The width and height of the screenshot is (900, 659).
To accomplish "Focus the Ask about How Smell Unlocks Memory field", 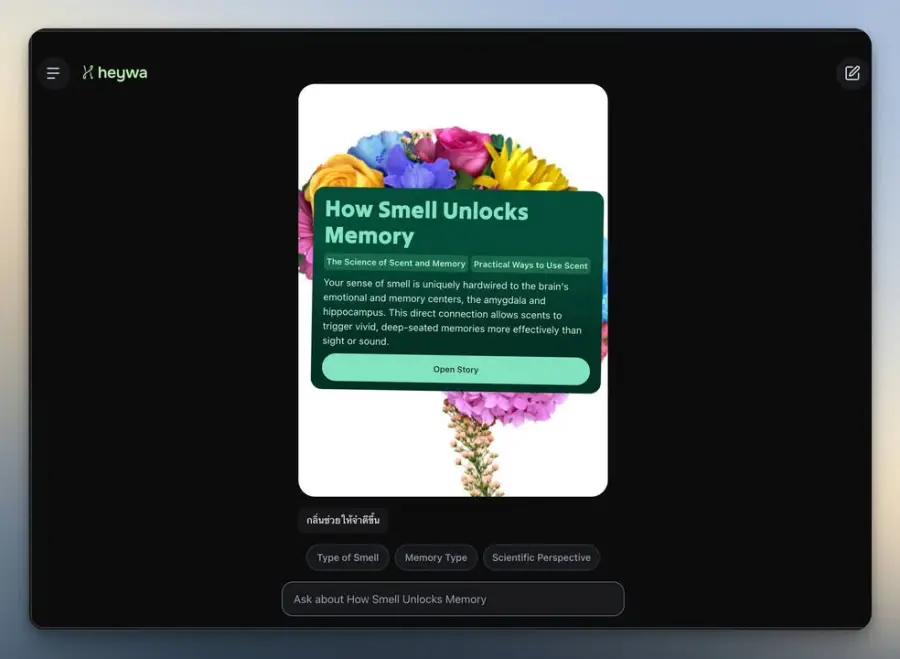I will [453, 599].
